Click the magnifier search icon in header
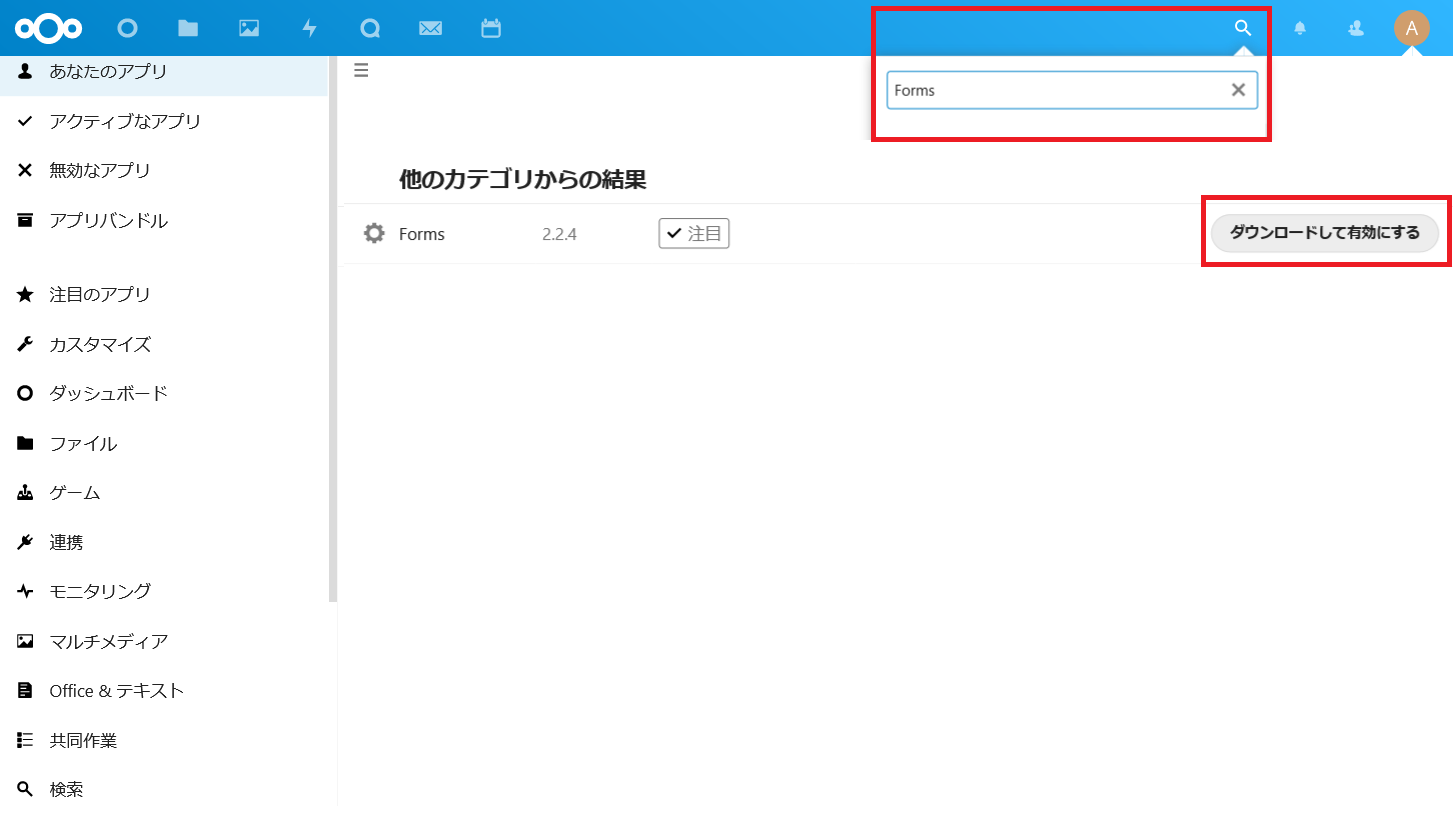Screen dimensions: 1453x816 point(1243,28)
